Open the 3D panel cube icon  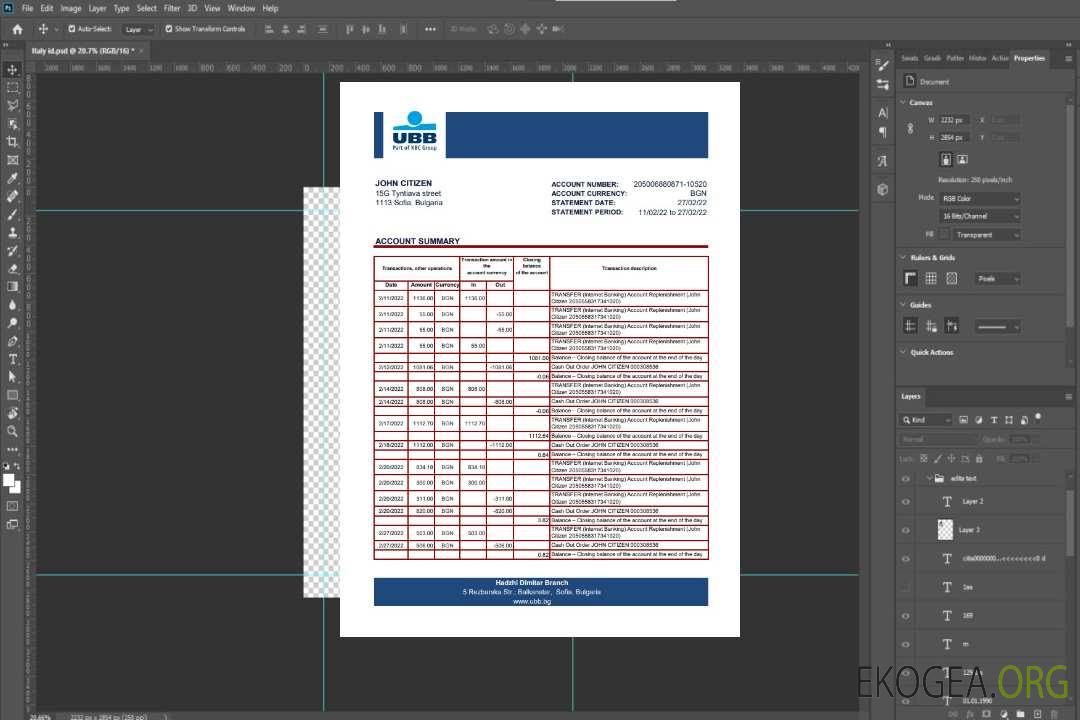883,189
